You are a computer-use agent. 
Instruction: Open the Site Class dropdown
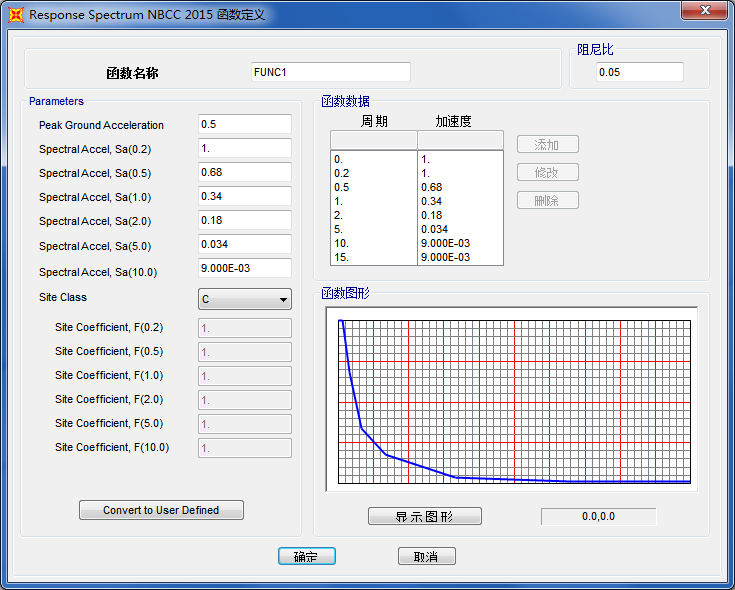click(245, 299)
